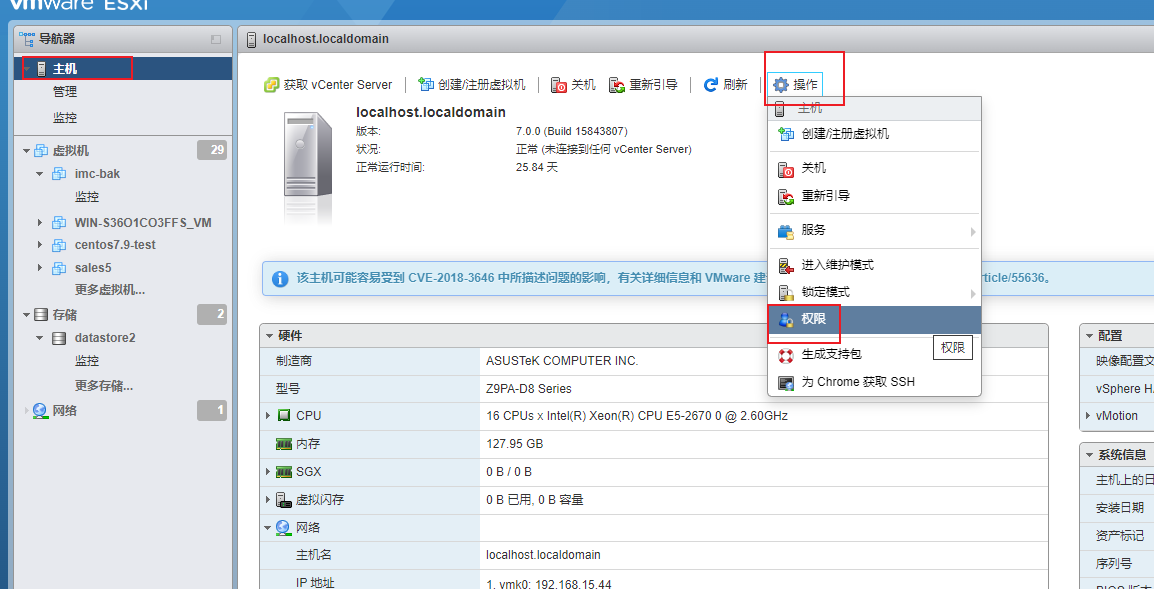This screenshot has height=589, width=1154.
Task: Click the 29 virtual machines count badge
Action: 212,150
